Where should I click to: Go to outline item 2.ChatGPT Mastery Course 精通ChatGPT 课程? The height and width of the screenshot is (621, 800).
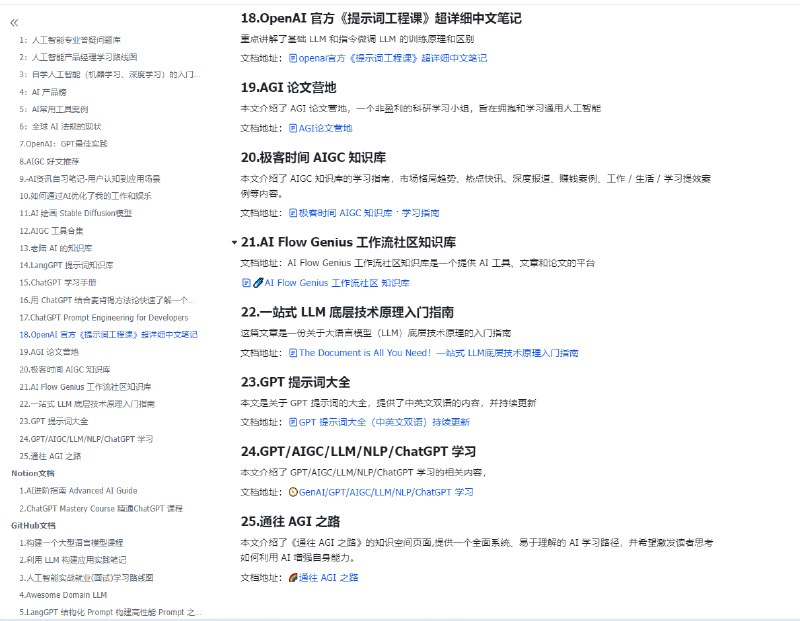click(101, 508)
